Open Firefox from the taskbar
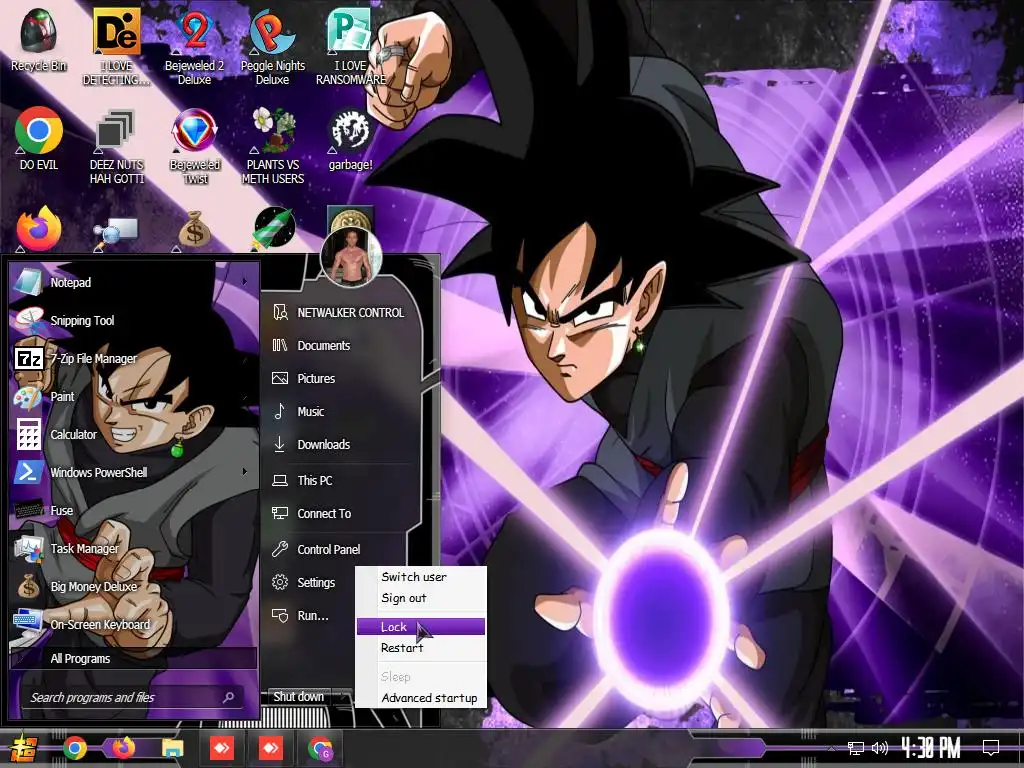The width and height of the screenshot is (1024, 768). point(123,748)
